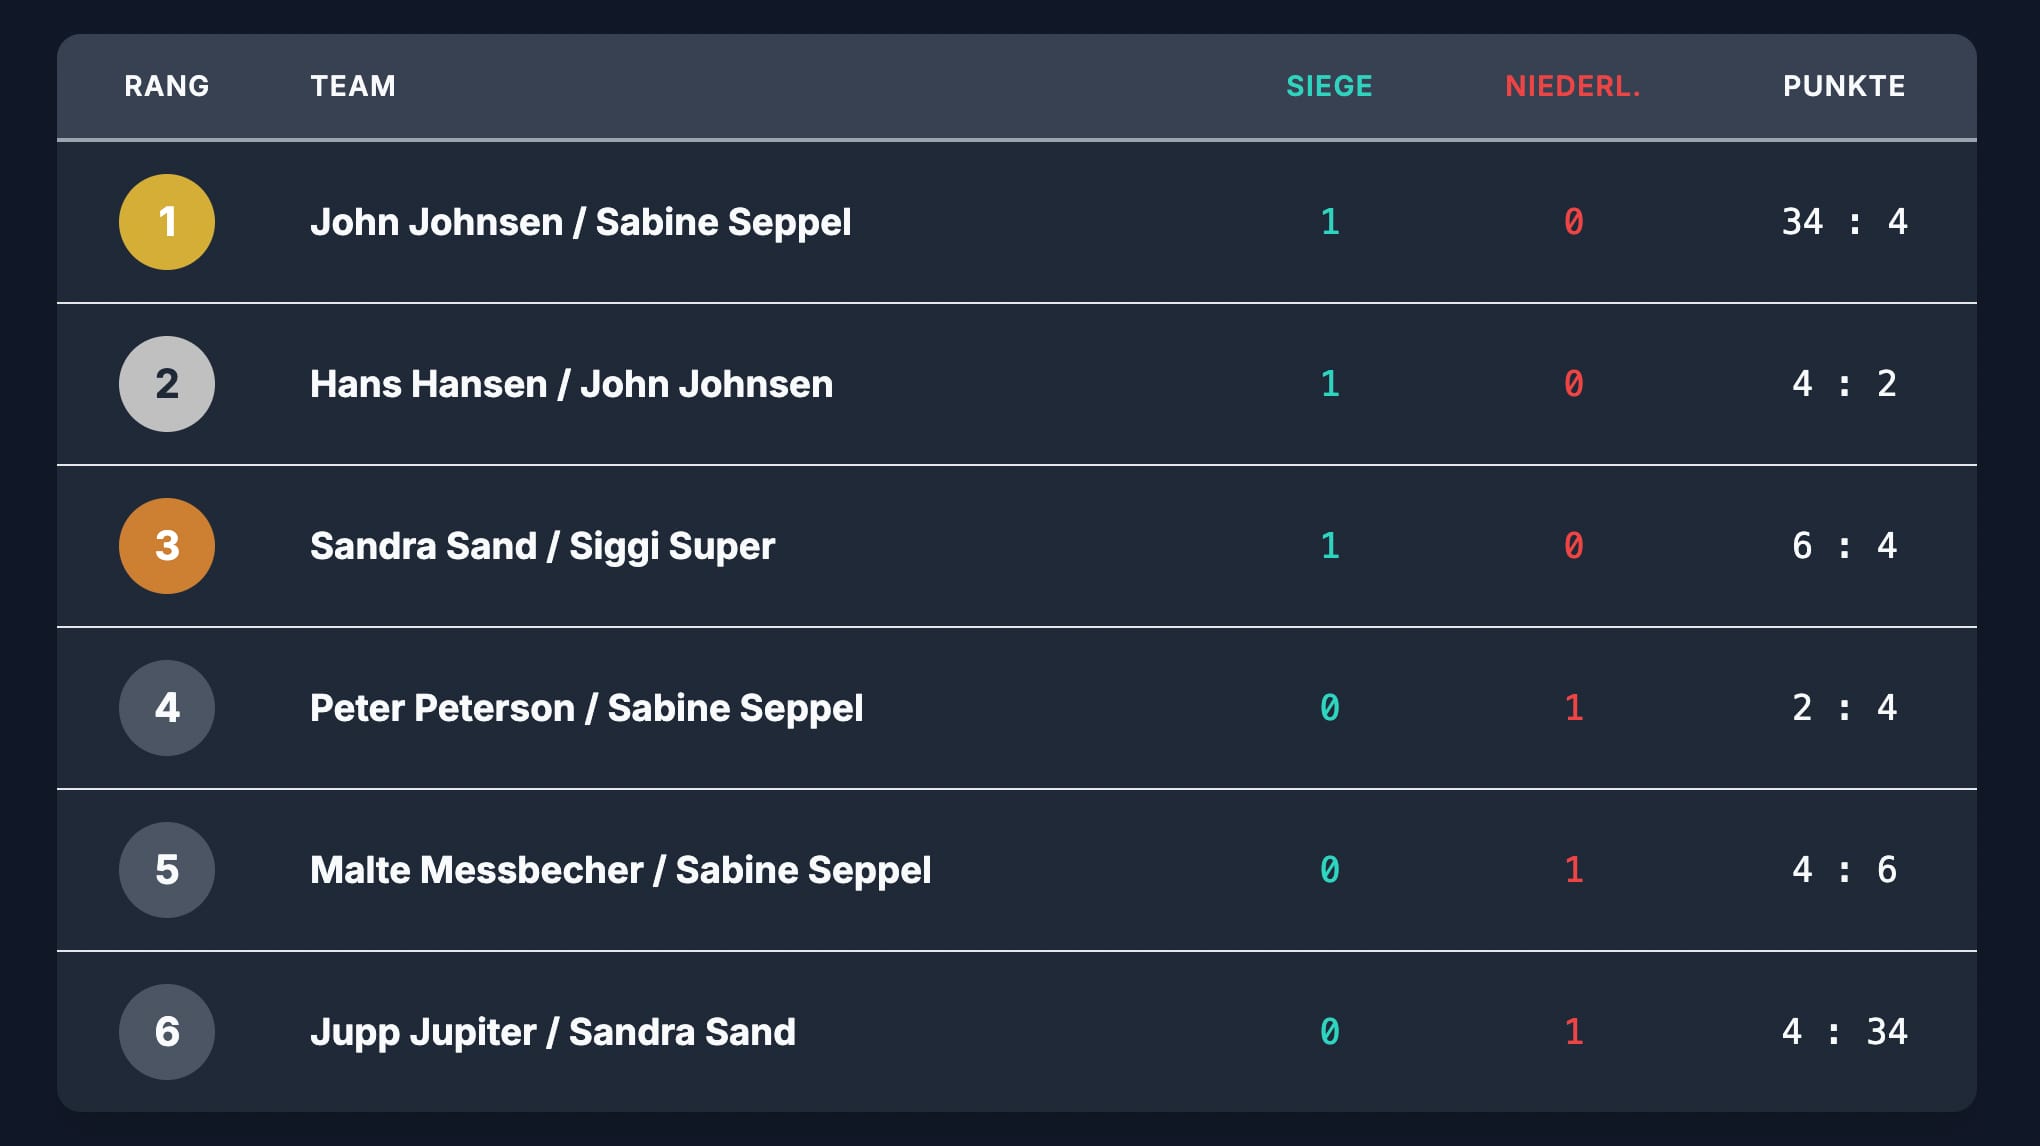Viewport: 2040px width, 1146px height.
Task: Click the 4 : 34 score of rank 6
Action: [1845, 1031]
